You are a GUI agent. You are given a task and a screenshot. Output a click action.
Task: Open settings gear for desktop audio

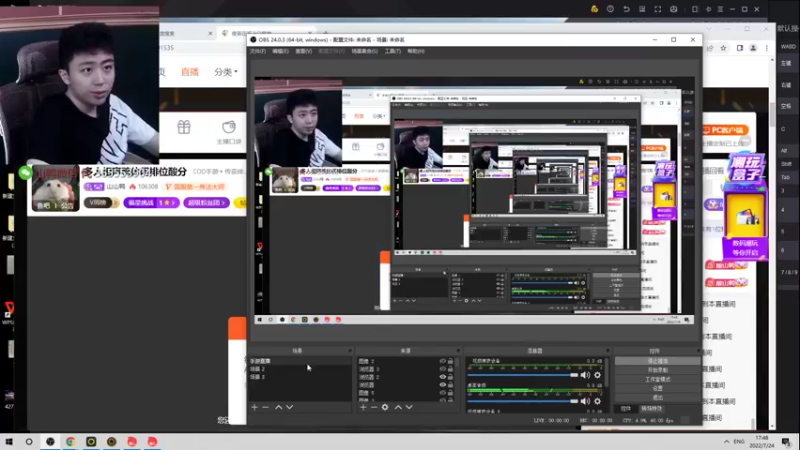coord(597,401)
